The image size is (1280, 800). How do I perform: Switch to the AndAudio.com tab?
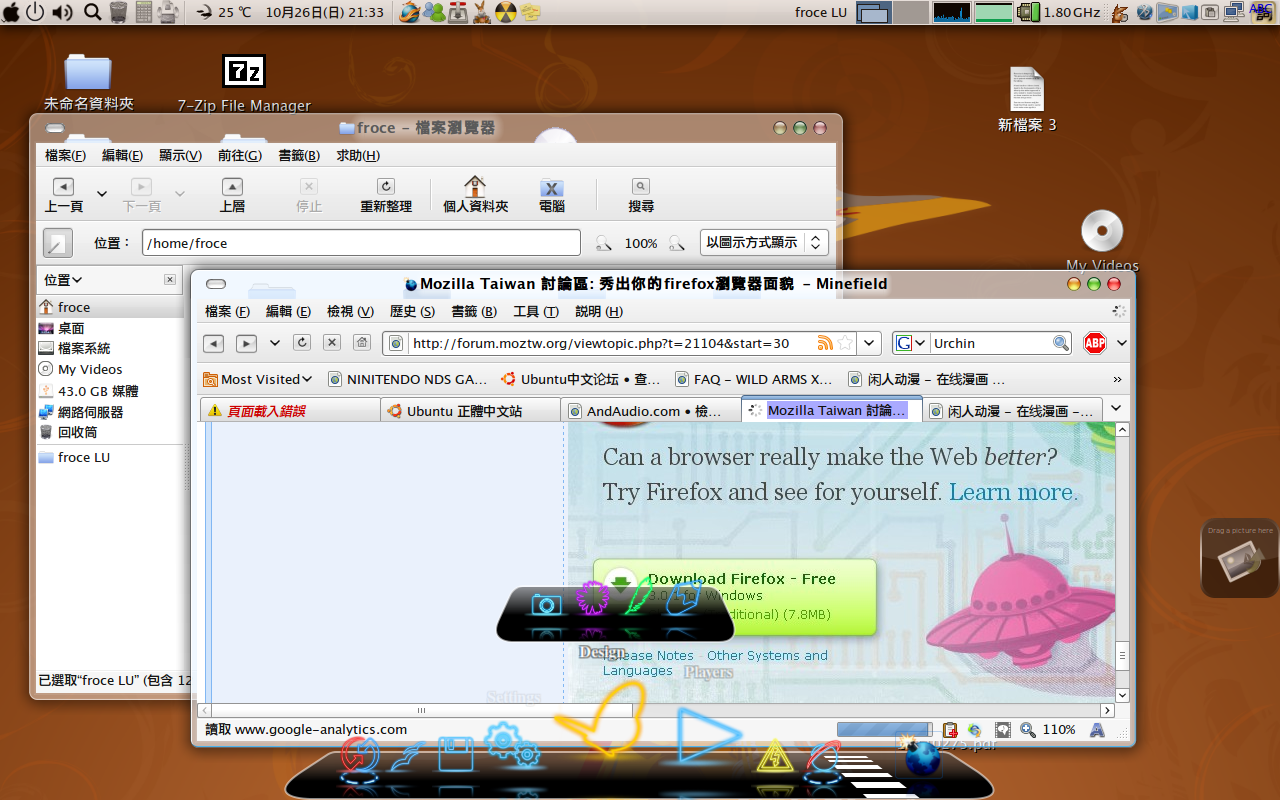pos(650,410)
